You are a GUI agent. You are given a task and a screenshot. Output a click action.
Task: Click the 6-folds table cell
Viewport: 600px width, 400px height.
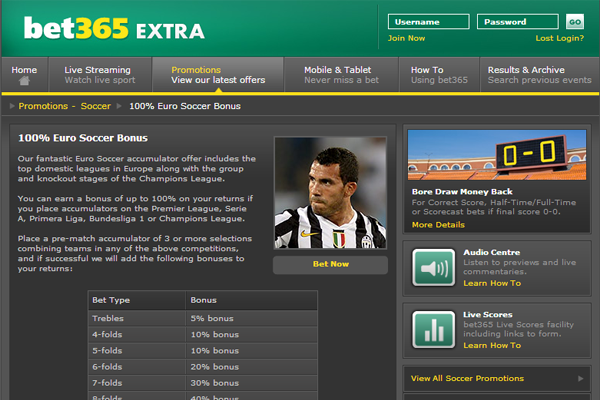click(x=137, y=367)
